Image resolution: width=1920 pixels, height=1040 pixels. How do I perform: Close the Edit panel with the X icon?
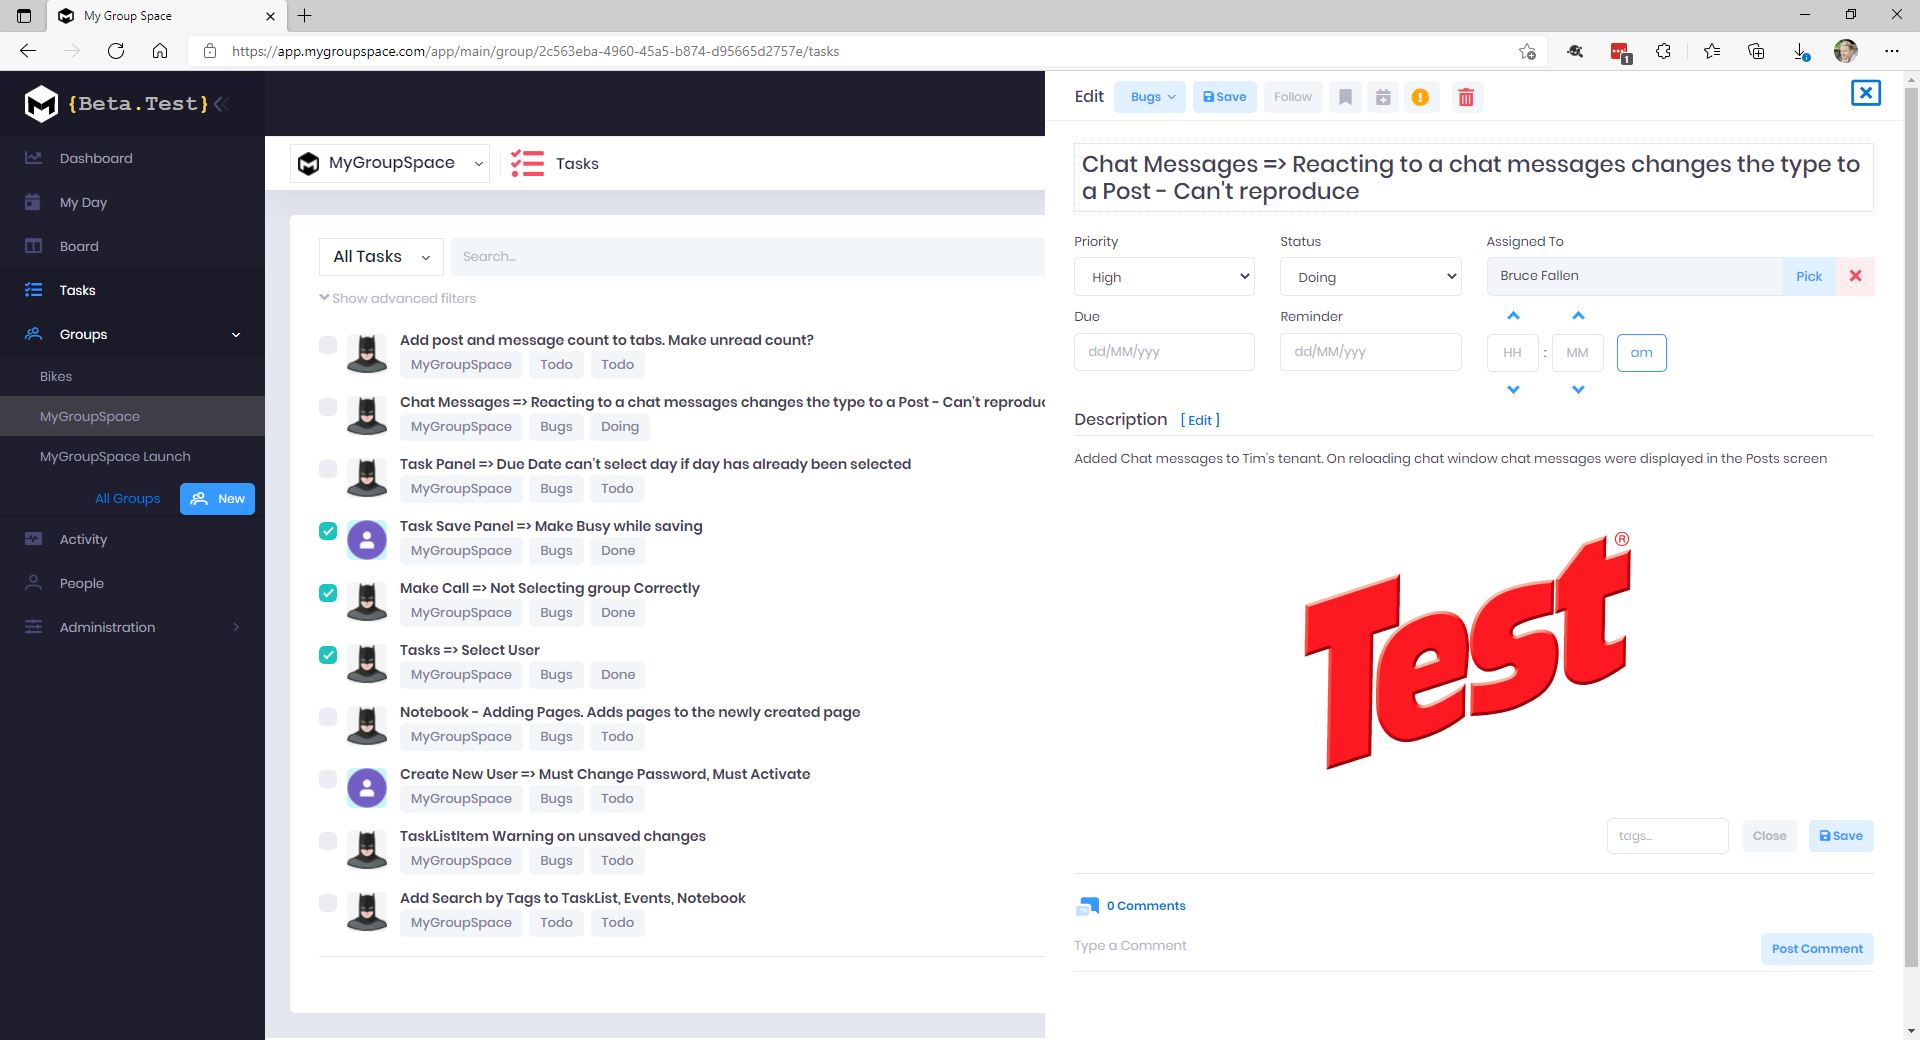point(1866,93)
